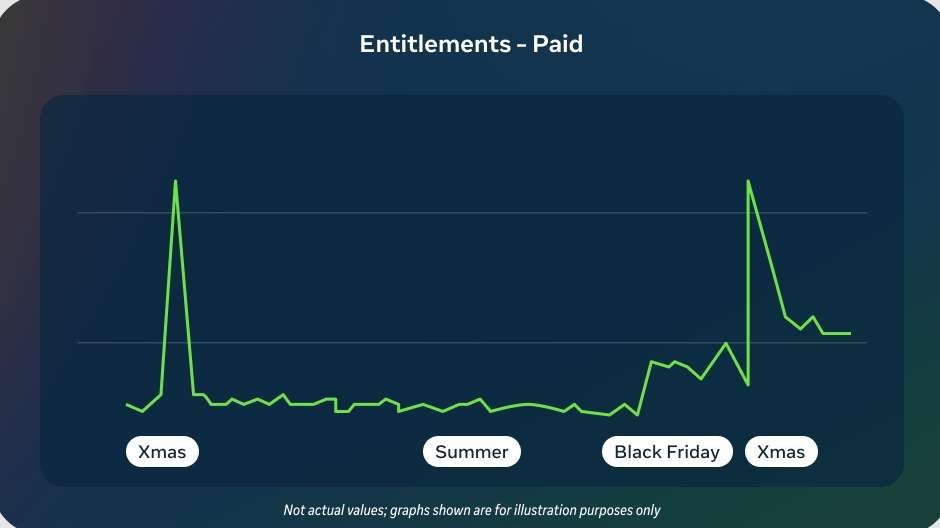Click the rightmost end of the green line
This screenshot has height=528, width=940.
850,333
